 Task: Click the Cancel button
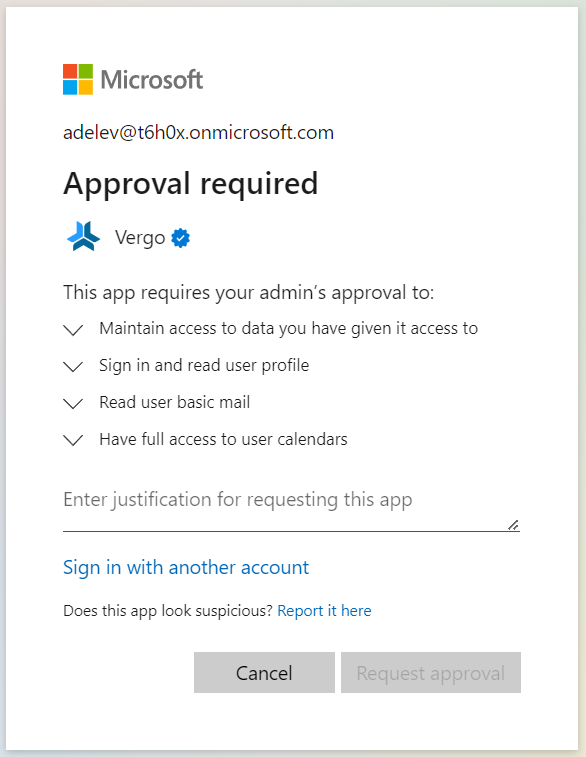[265, 673]
